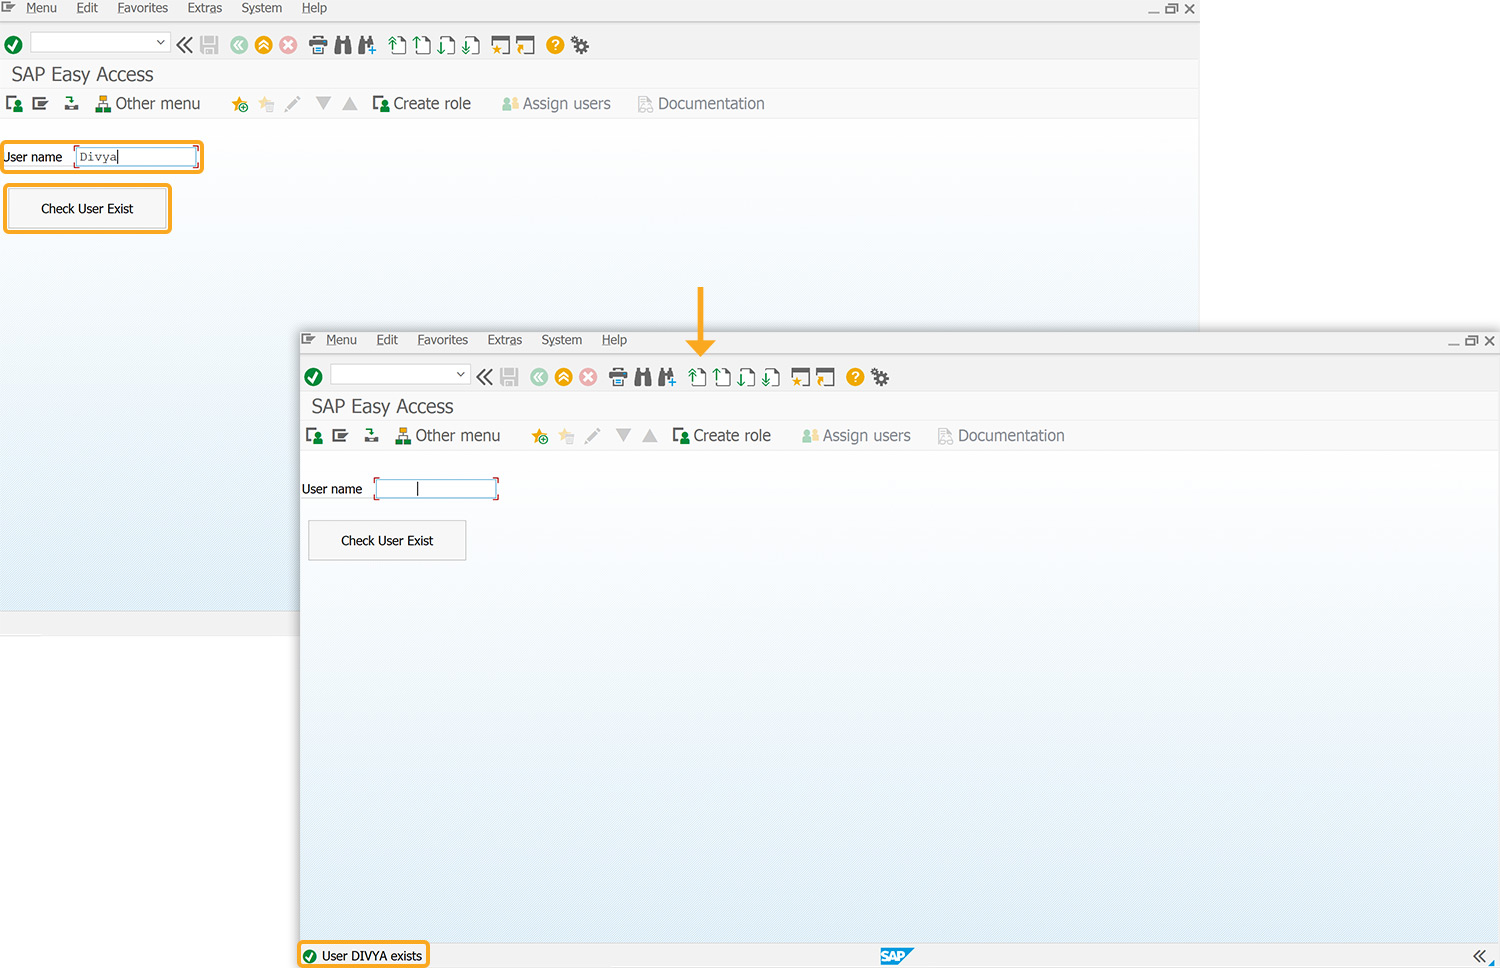Click the SAP logo in front window status bar
Screen dimensions: 1500x968
896,956
